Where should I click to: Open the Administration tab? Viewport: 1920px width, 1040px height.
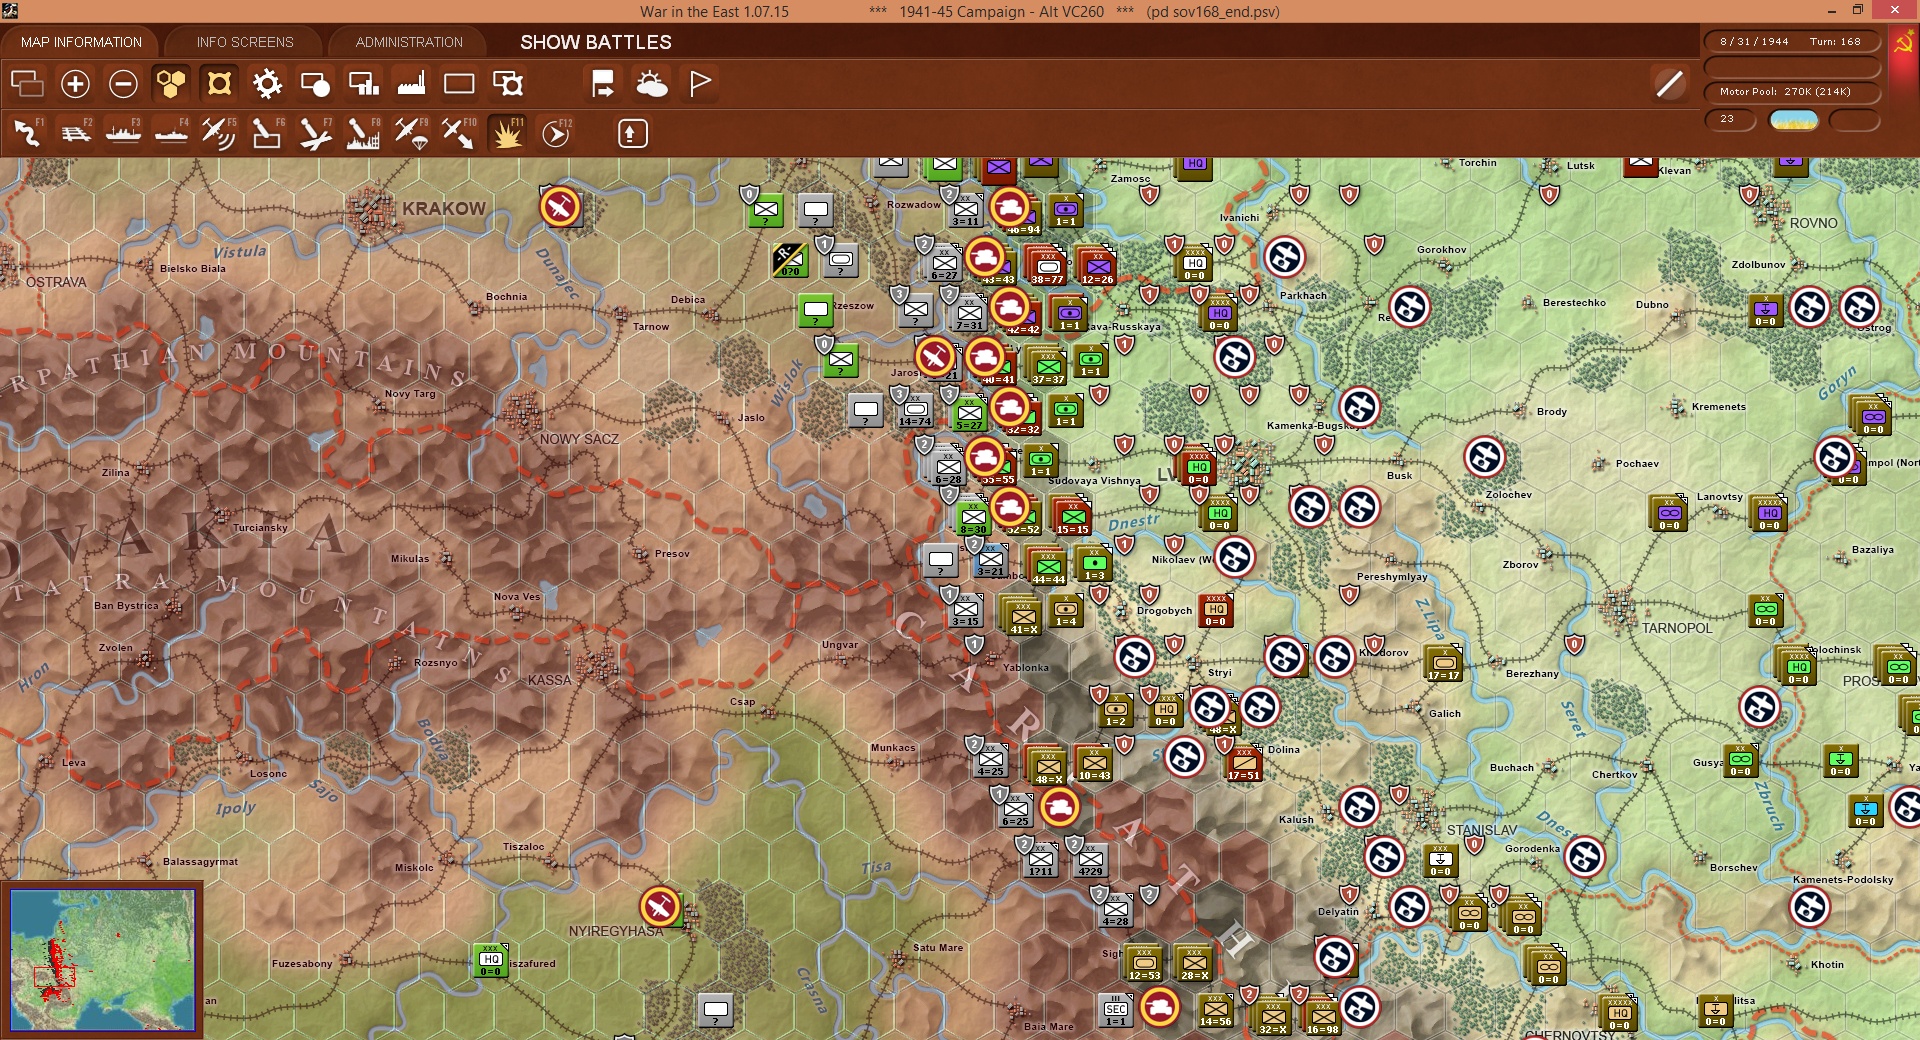[x=409, y=42]
